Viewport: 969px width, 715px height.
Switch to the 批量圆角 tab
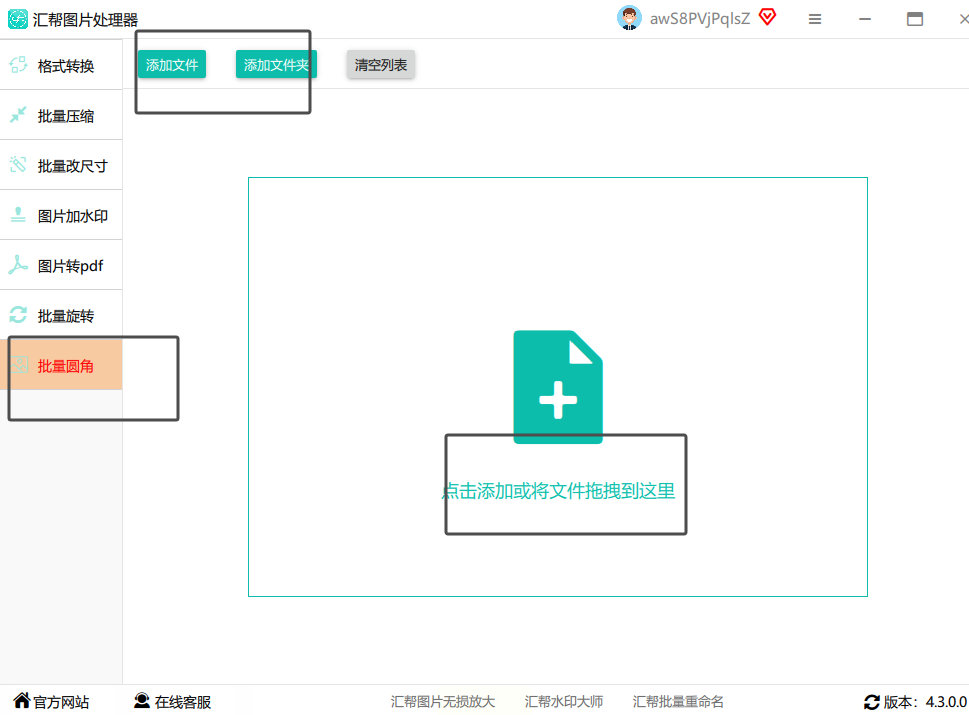61,365
